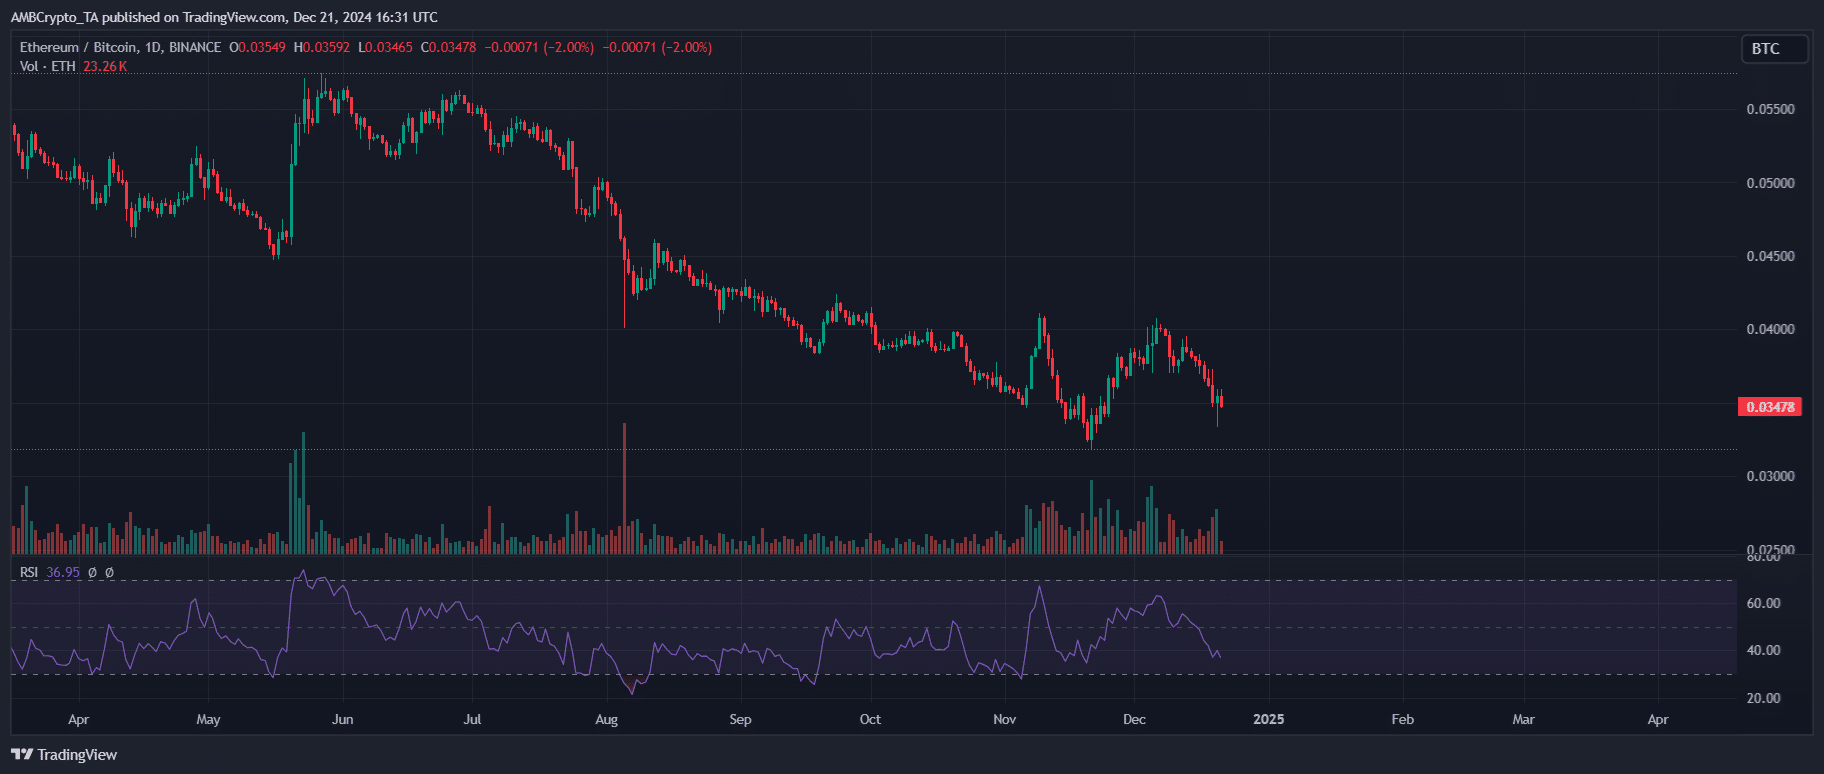Screen dimensions: 1824x774
Task: Click the 0.05000 price axis label
Action: click(x=1770, y=183)
